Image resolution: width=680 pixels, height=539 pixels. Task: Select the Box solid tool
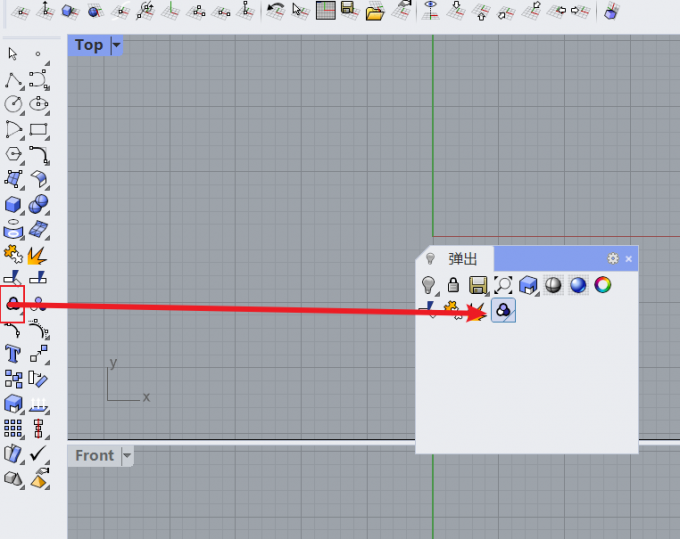click(x=13, y=204)
